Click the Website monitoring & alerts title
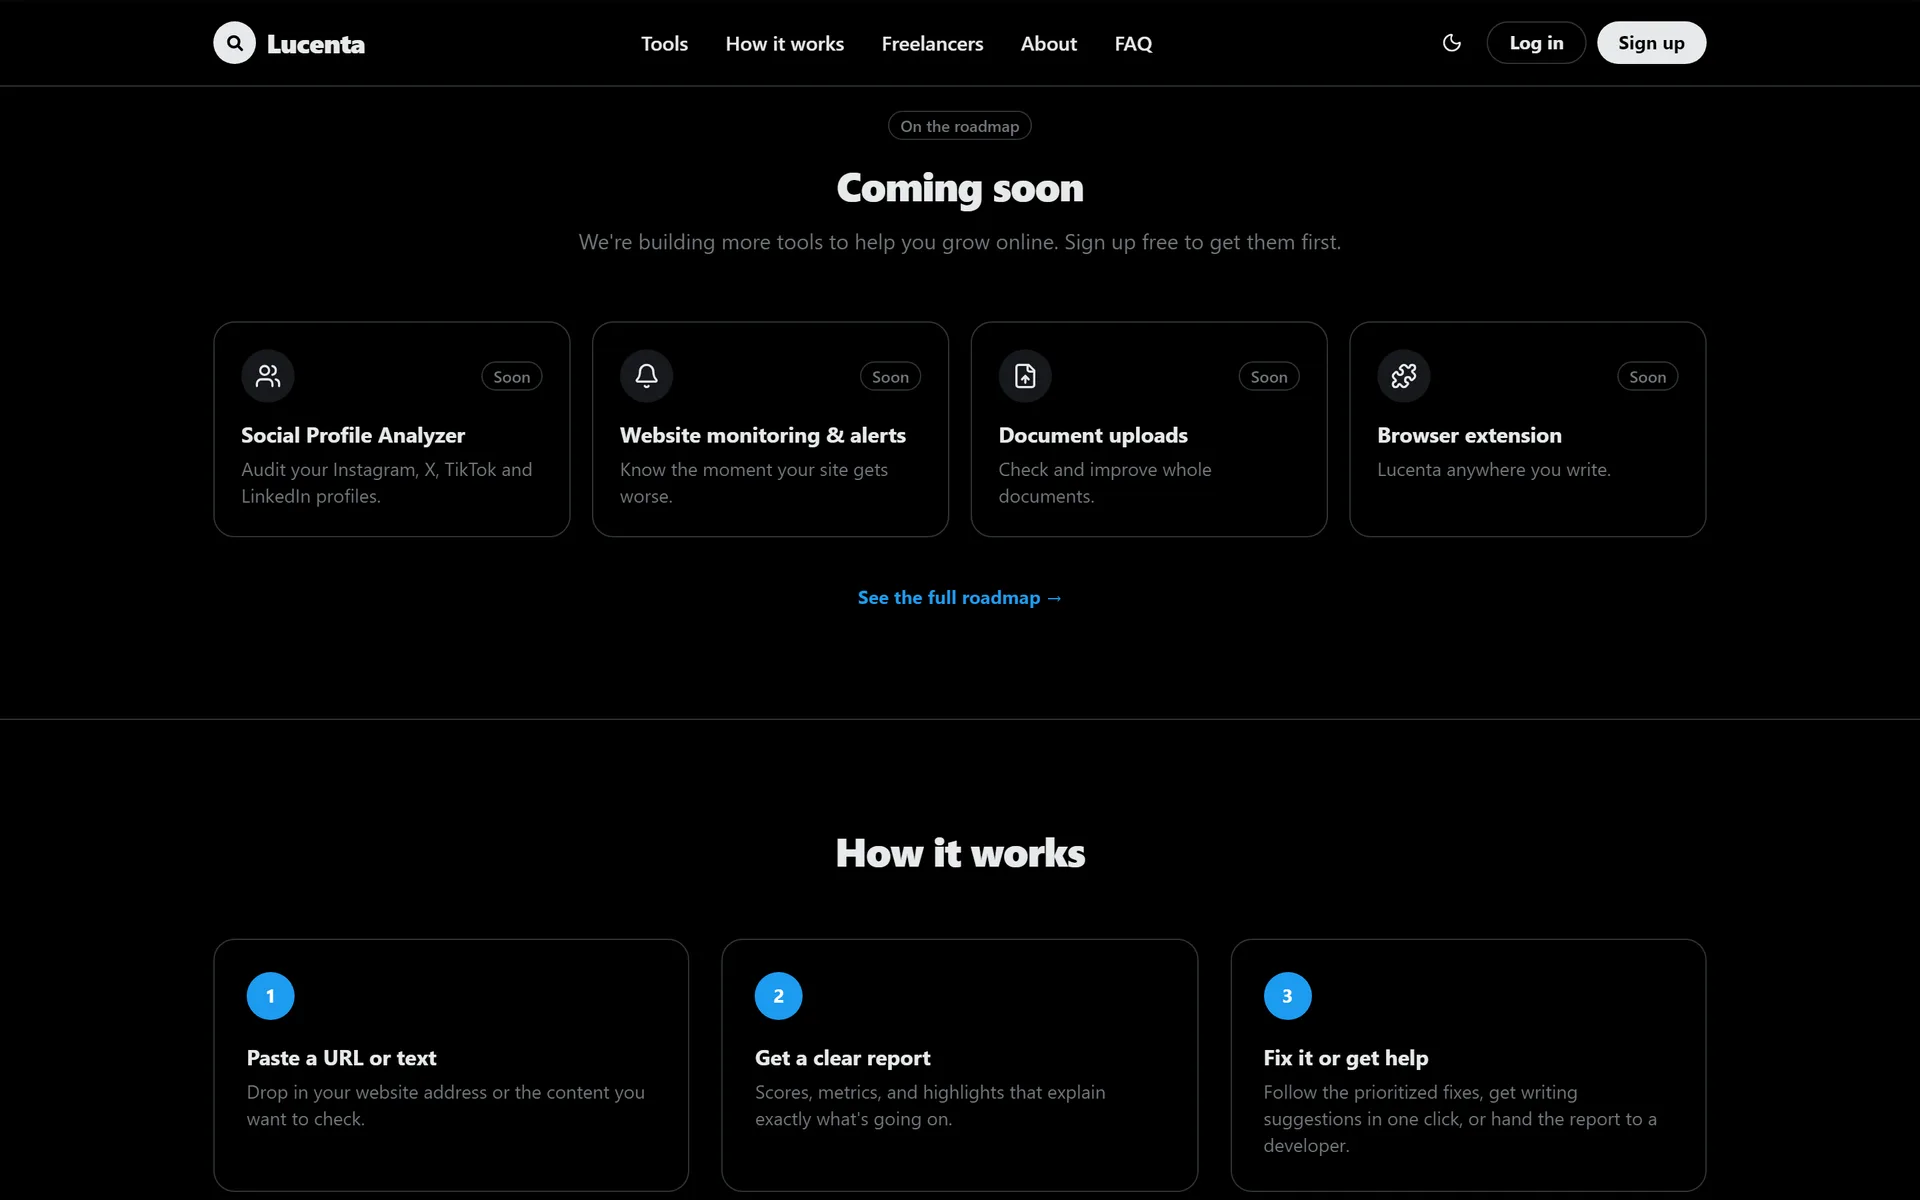 pos(763,435)
